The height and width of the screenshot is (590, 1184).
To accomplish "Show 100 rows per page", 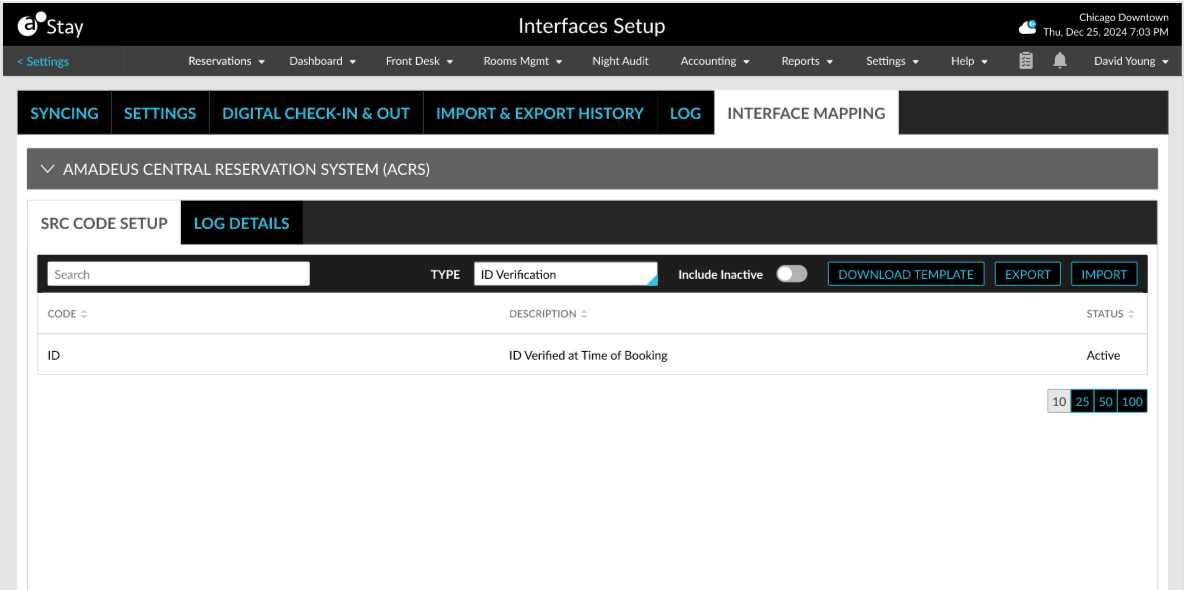I will [1132, 402].
